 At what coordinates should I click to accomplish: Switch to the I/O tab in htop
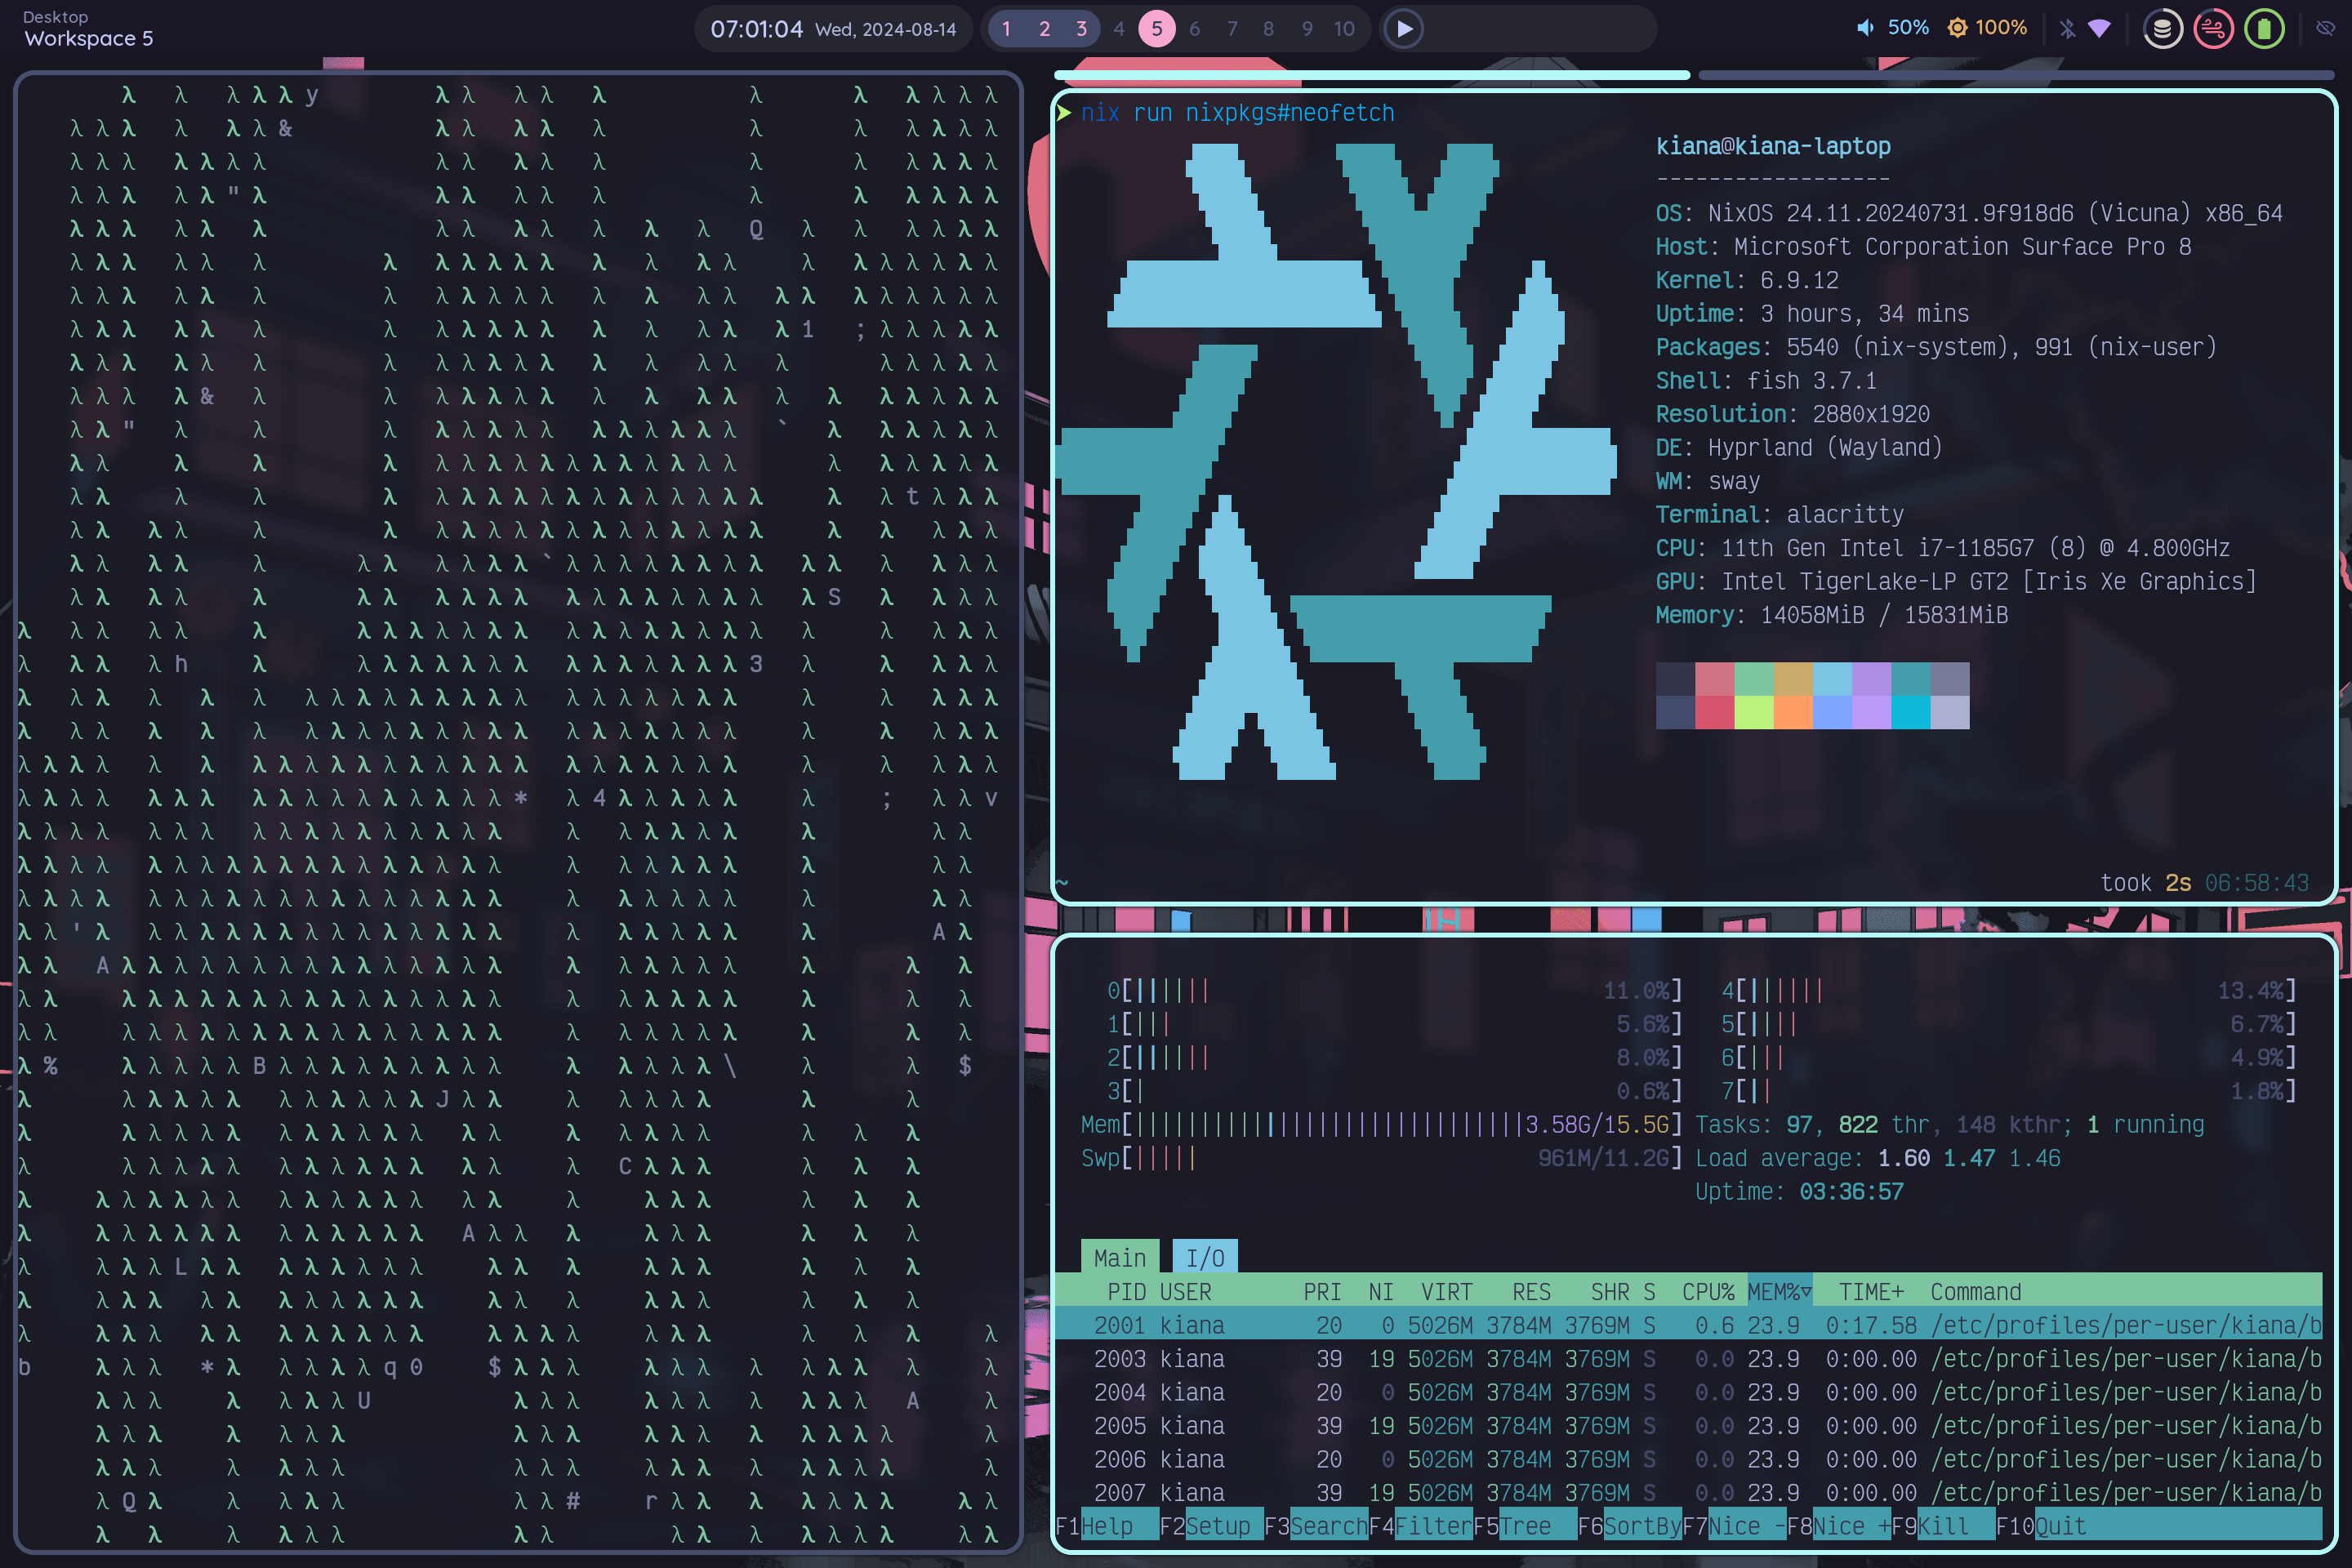click(1205, 1256)
